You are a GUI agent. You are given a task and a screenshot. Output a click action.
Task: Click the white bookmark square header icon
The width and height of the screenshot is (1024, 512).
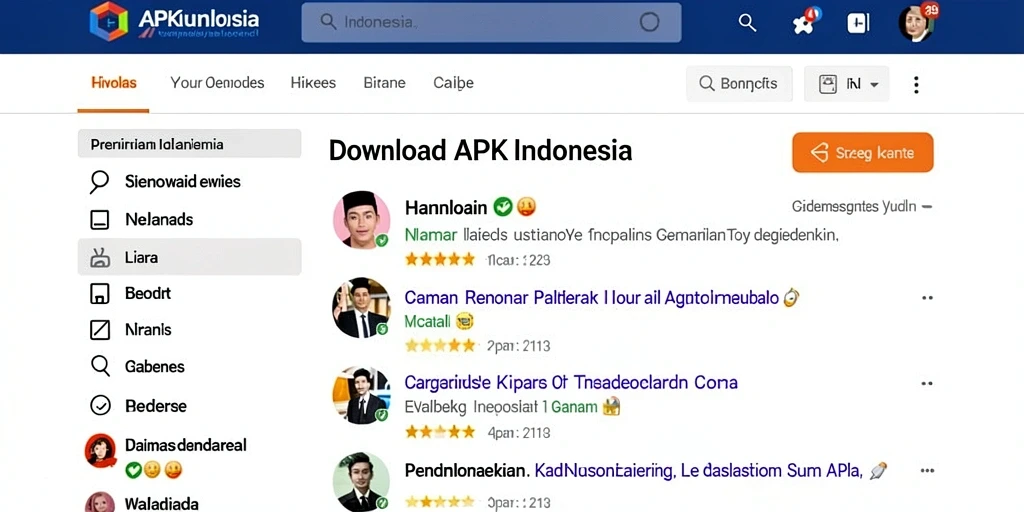858,23
